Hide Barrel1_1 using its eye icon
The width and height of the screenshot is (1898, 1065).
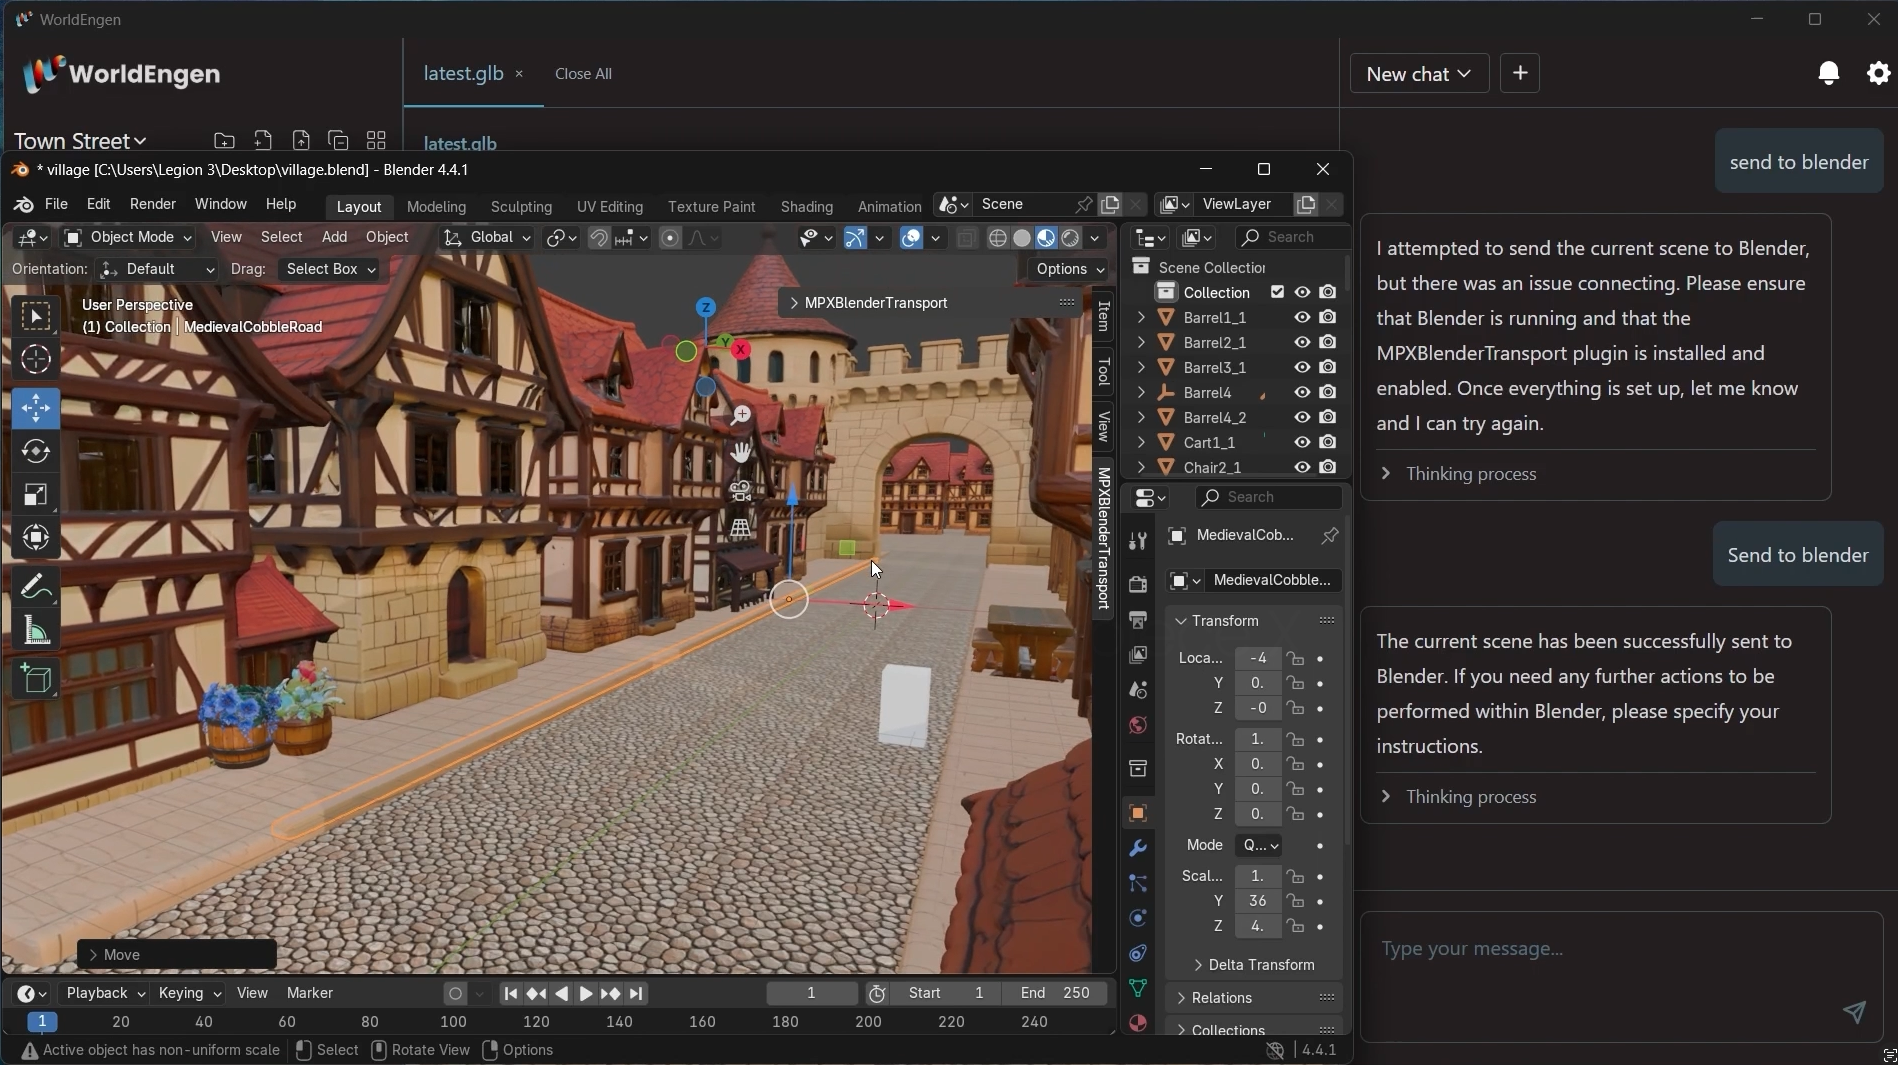pos(1302,318)
